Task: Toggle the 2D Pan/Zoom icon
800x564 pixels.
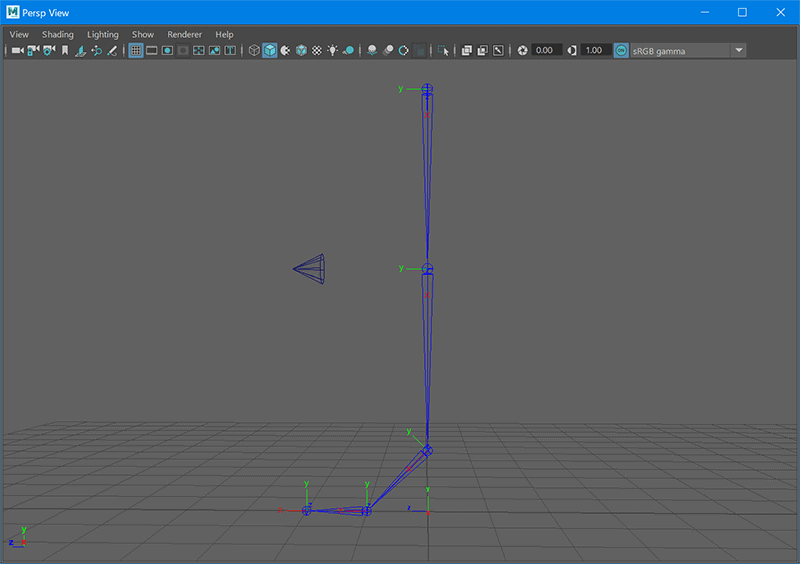Action: [x=96, y=51]
